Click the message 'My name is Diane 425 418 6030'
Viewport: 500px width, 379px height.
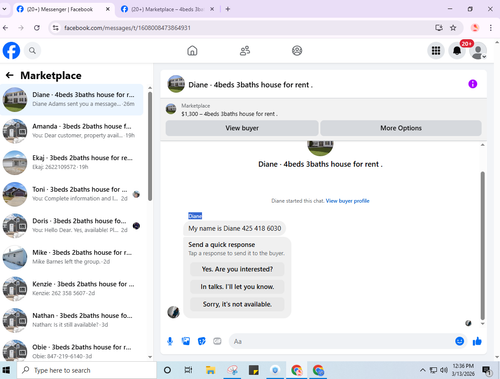235,228
